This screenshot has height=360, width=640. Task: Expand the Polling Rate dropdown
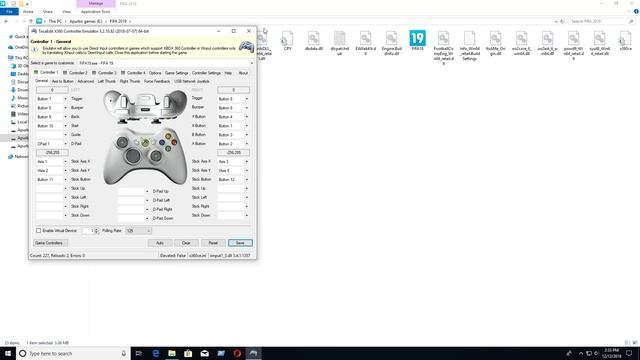coord(149,231)
